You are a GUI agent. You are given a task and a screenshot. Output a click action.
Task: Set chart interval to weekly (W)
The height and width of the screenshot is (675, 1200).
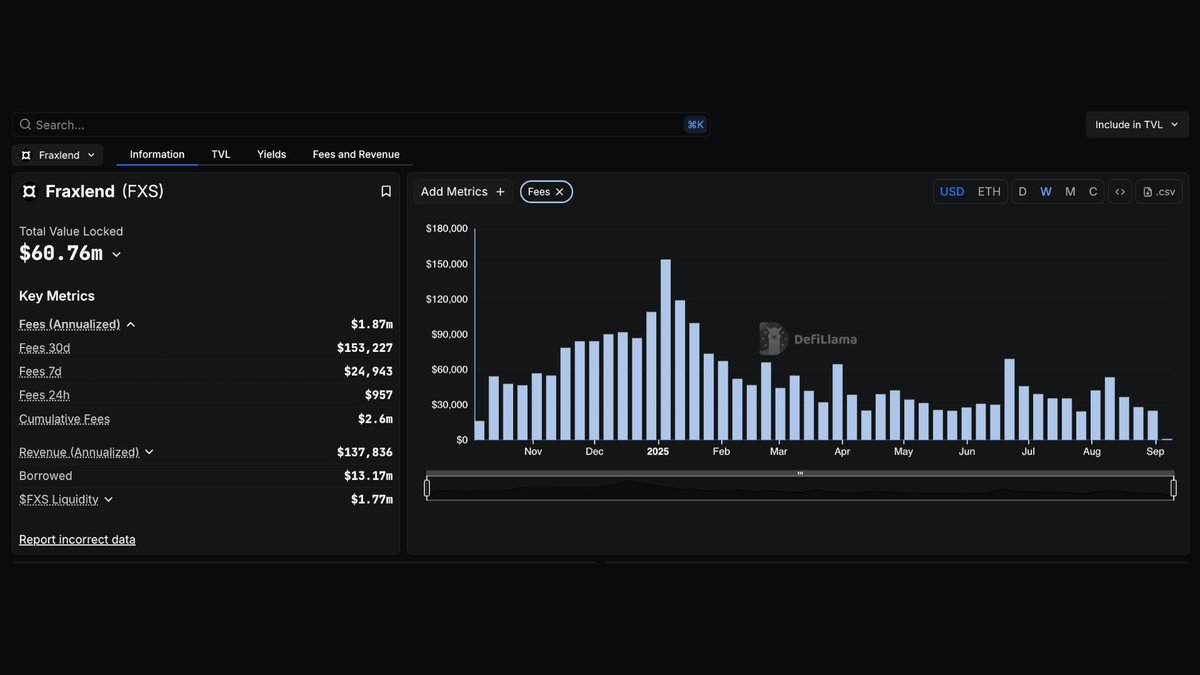pyautogui.click(x=1046, y=192)
